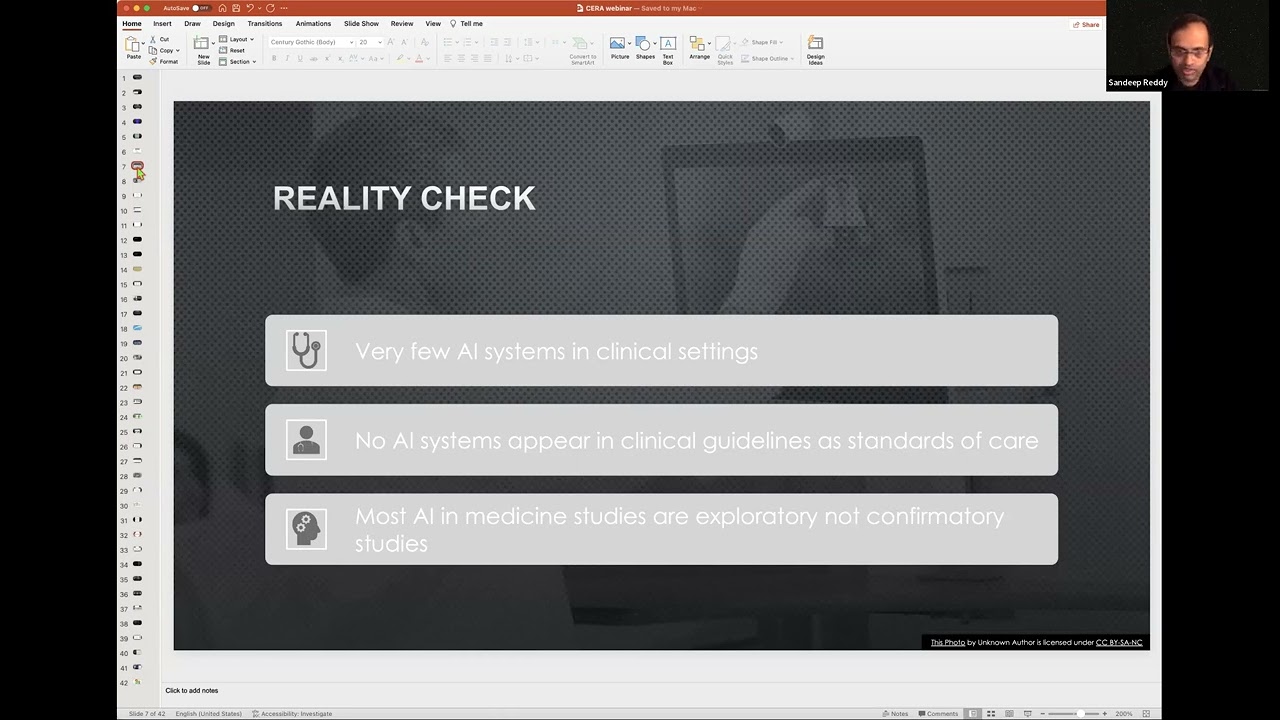Switch to the Animations tab
The image size is (1280, 720).
[313, 24]
